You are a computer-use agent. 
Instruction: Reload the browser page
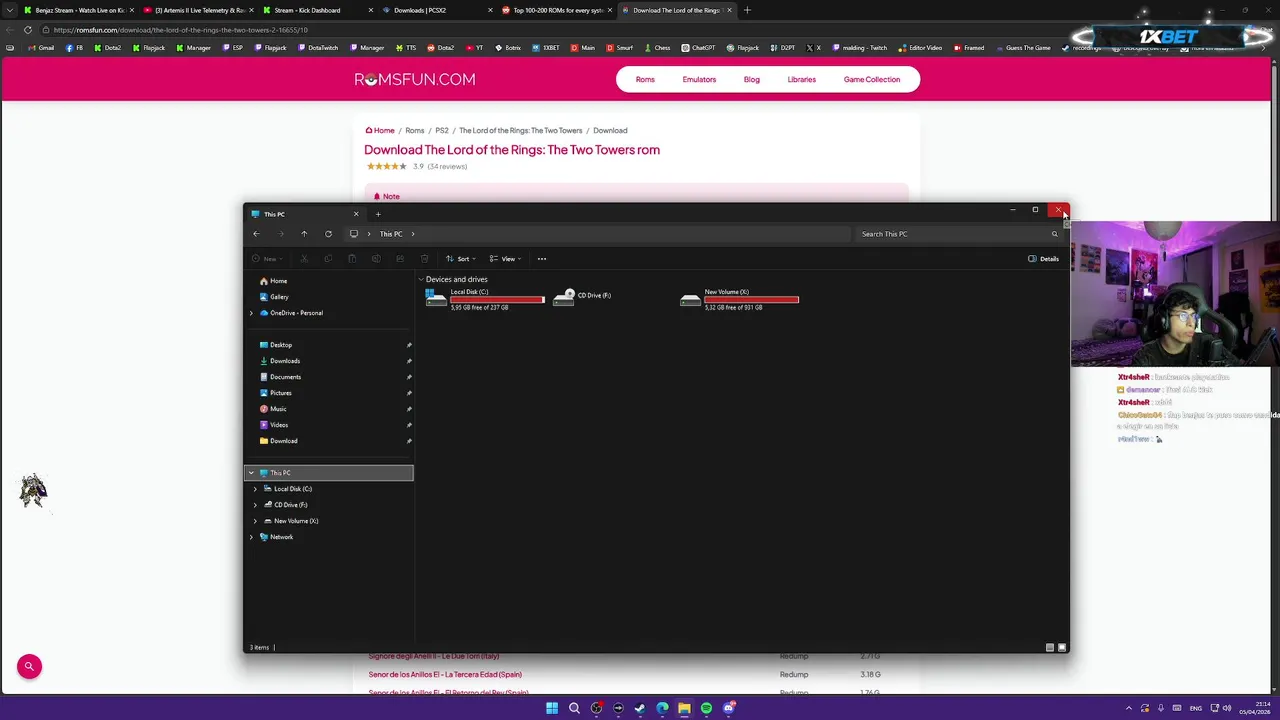(x=27, y=30)
